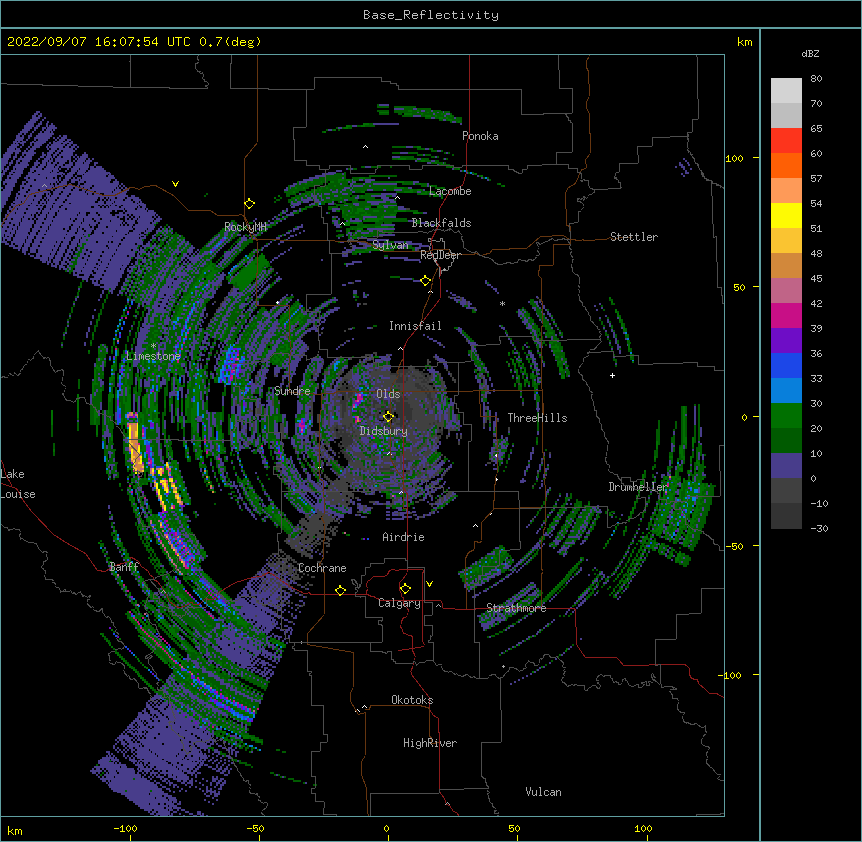
Task: Click the white asterisk east of Innisfail
Action: click(502, 304)
